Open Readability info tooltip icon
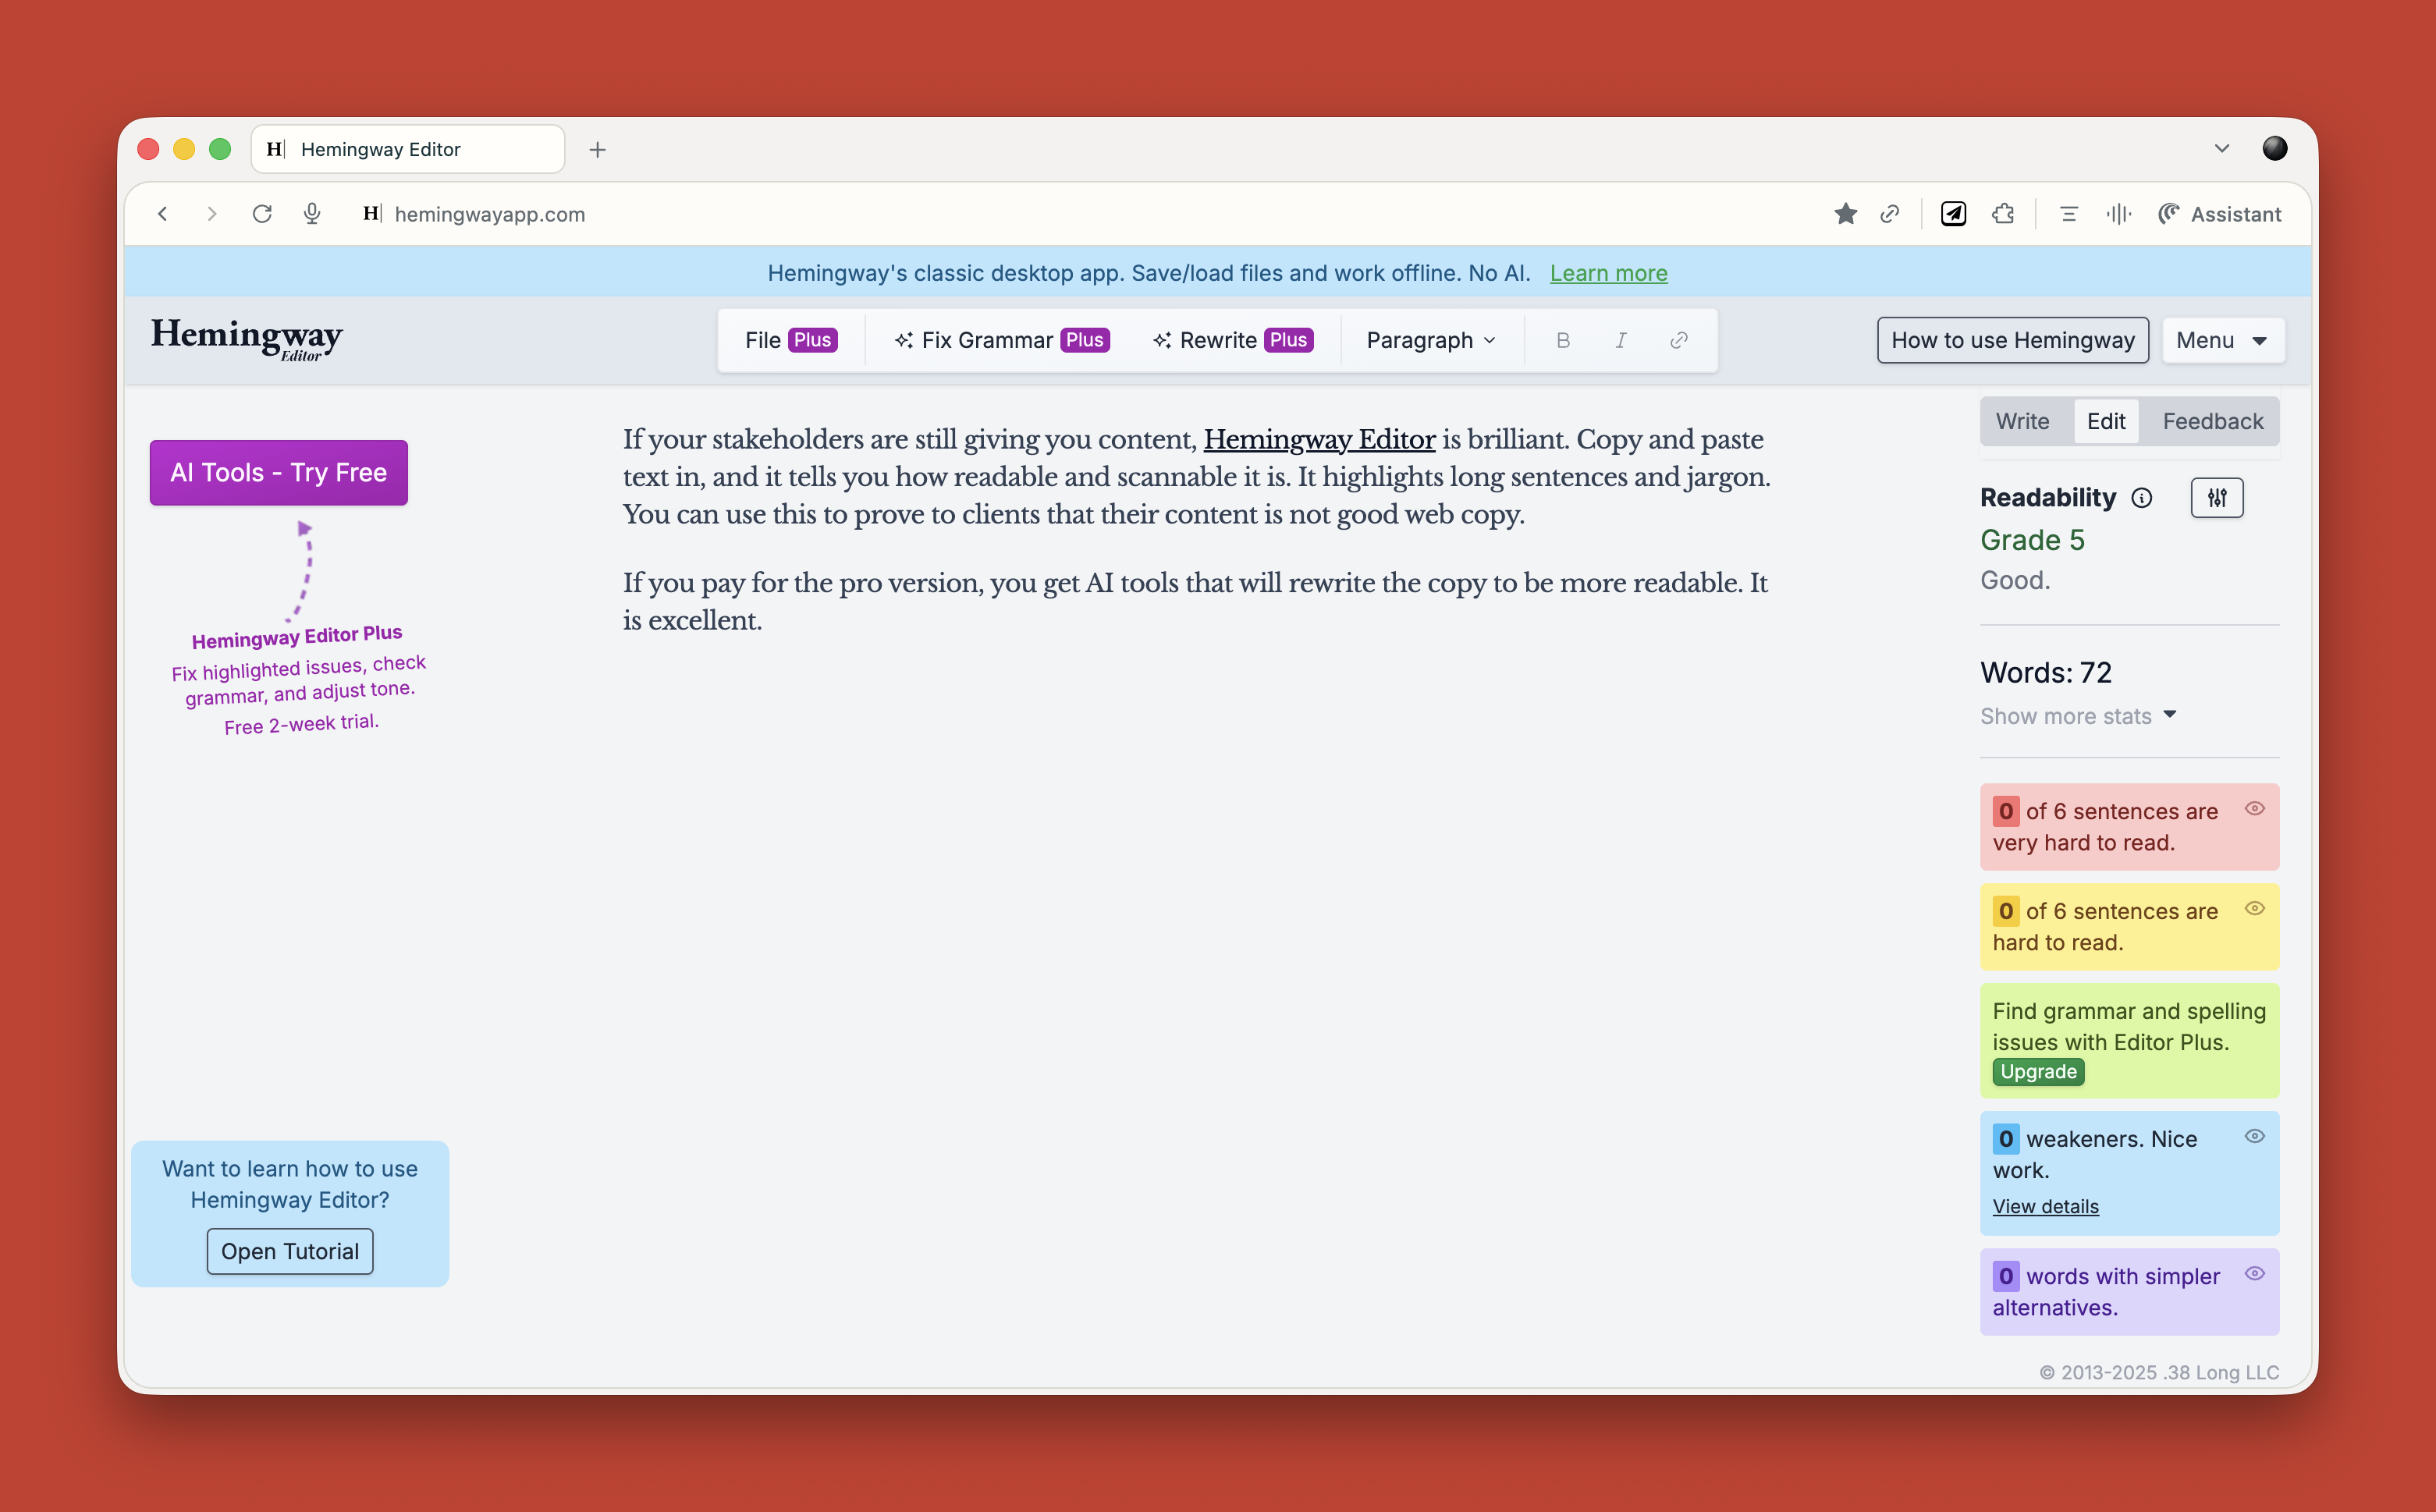 pos(2143,497)
